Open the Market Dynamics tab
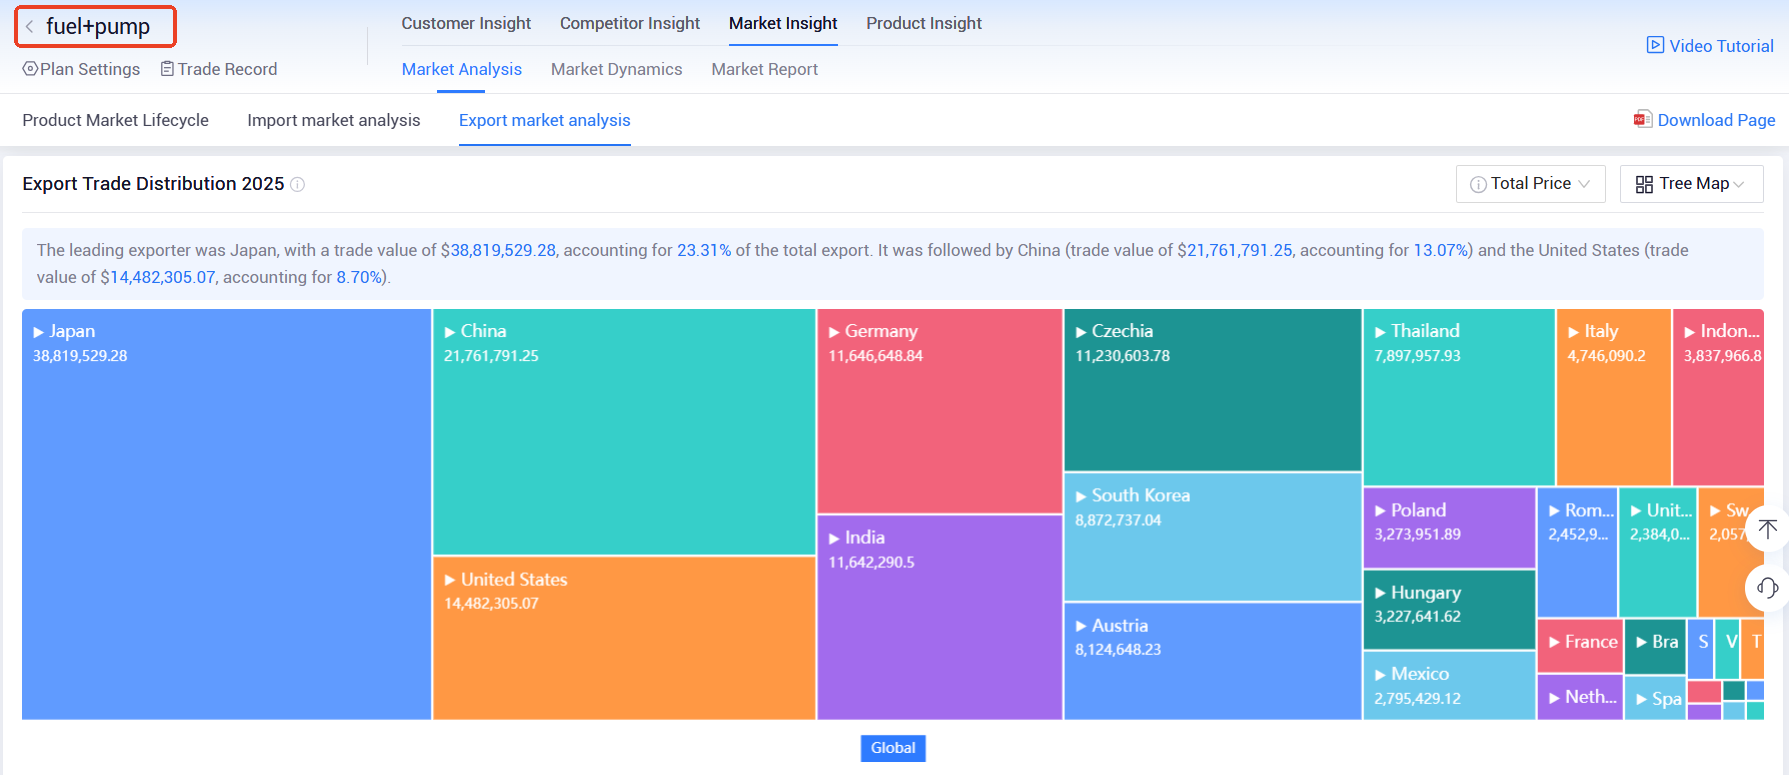 pyautogui.click(x=616, y=69)
